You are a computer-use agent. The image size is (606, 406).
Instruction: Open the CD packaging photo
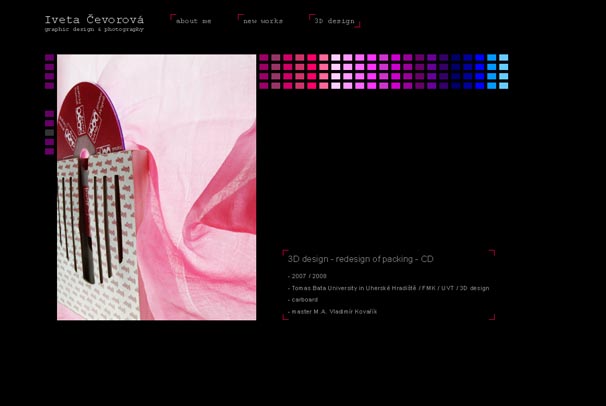pyautogui.click(x=156, y=187)
